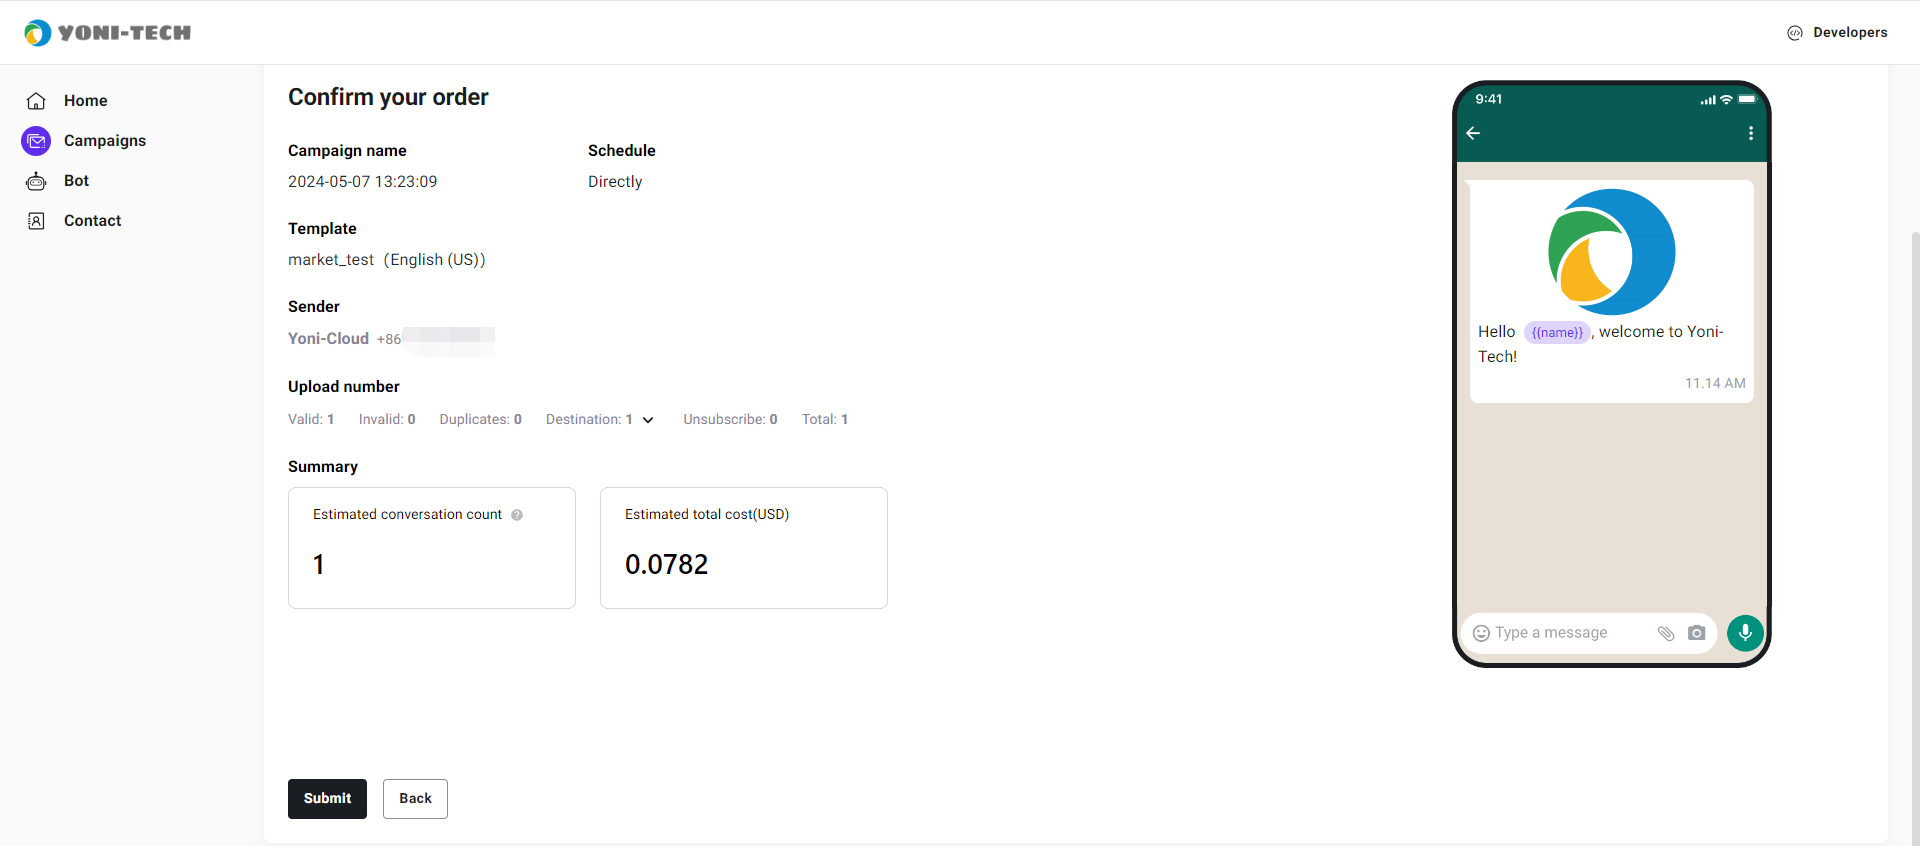The image size is (1920, 846).
Task: Click the emoji smiley in message bar
Action: tap(1481, 633)
